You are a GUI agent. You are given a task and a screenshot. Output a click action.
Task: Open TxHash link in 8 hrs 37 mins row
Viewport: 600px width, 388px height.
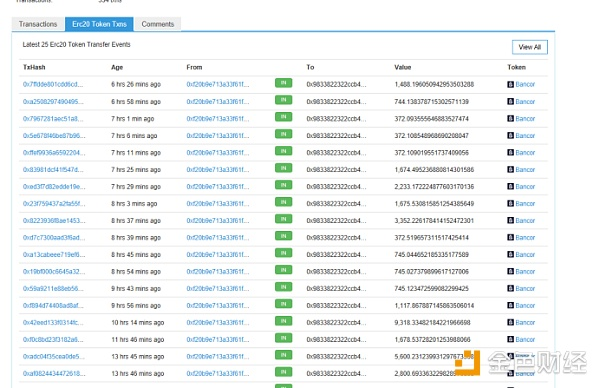[54, 220]
